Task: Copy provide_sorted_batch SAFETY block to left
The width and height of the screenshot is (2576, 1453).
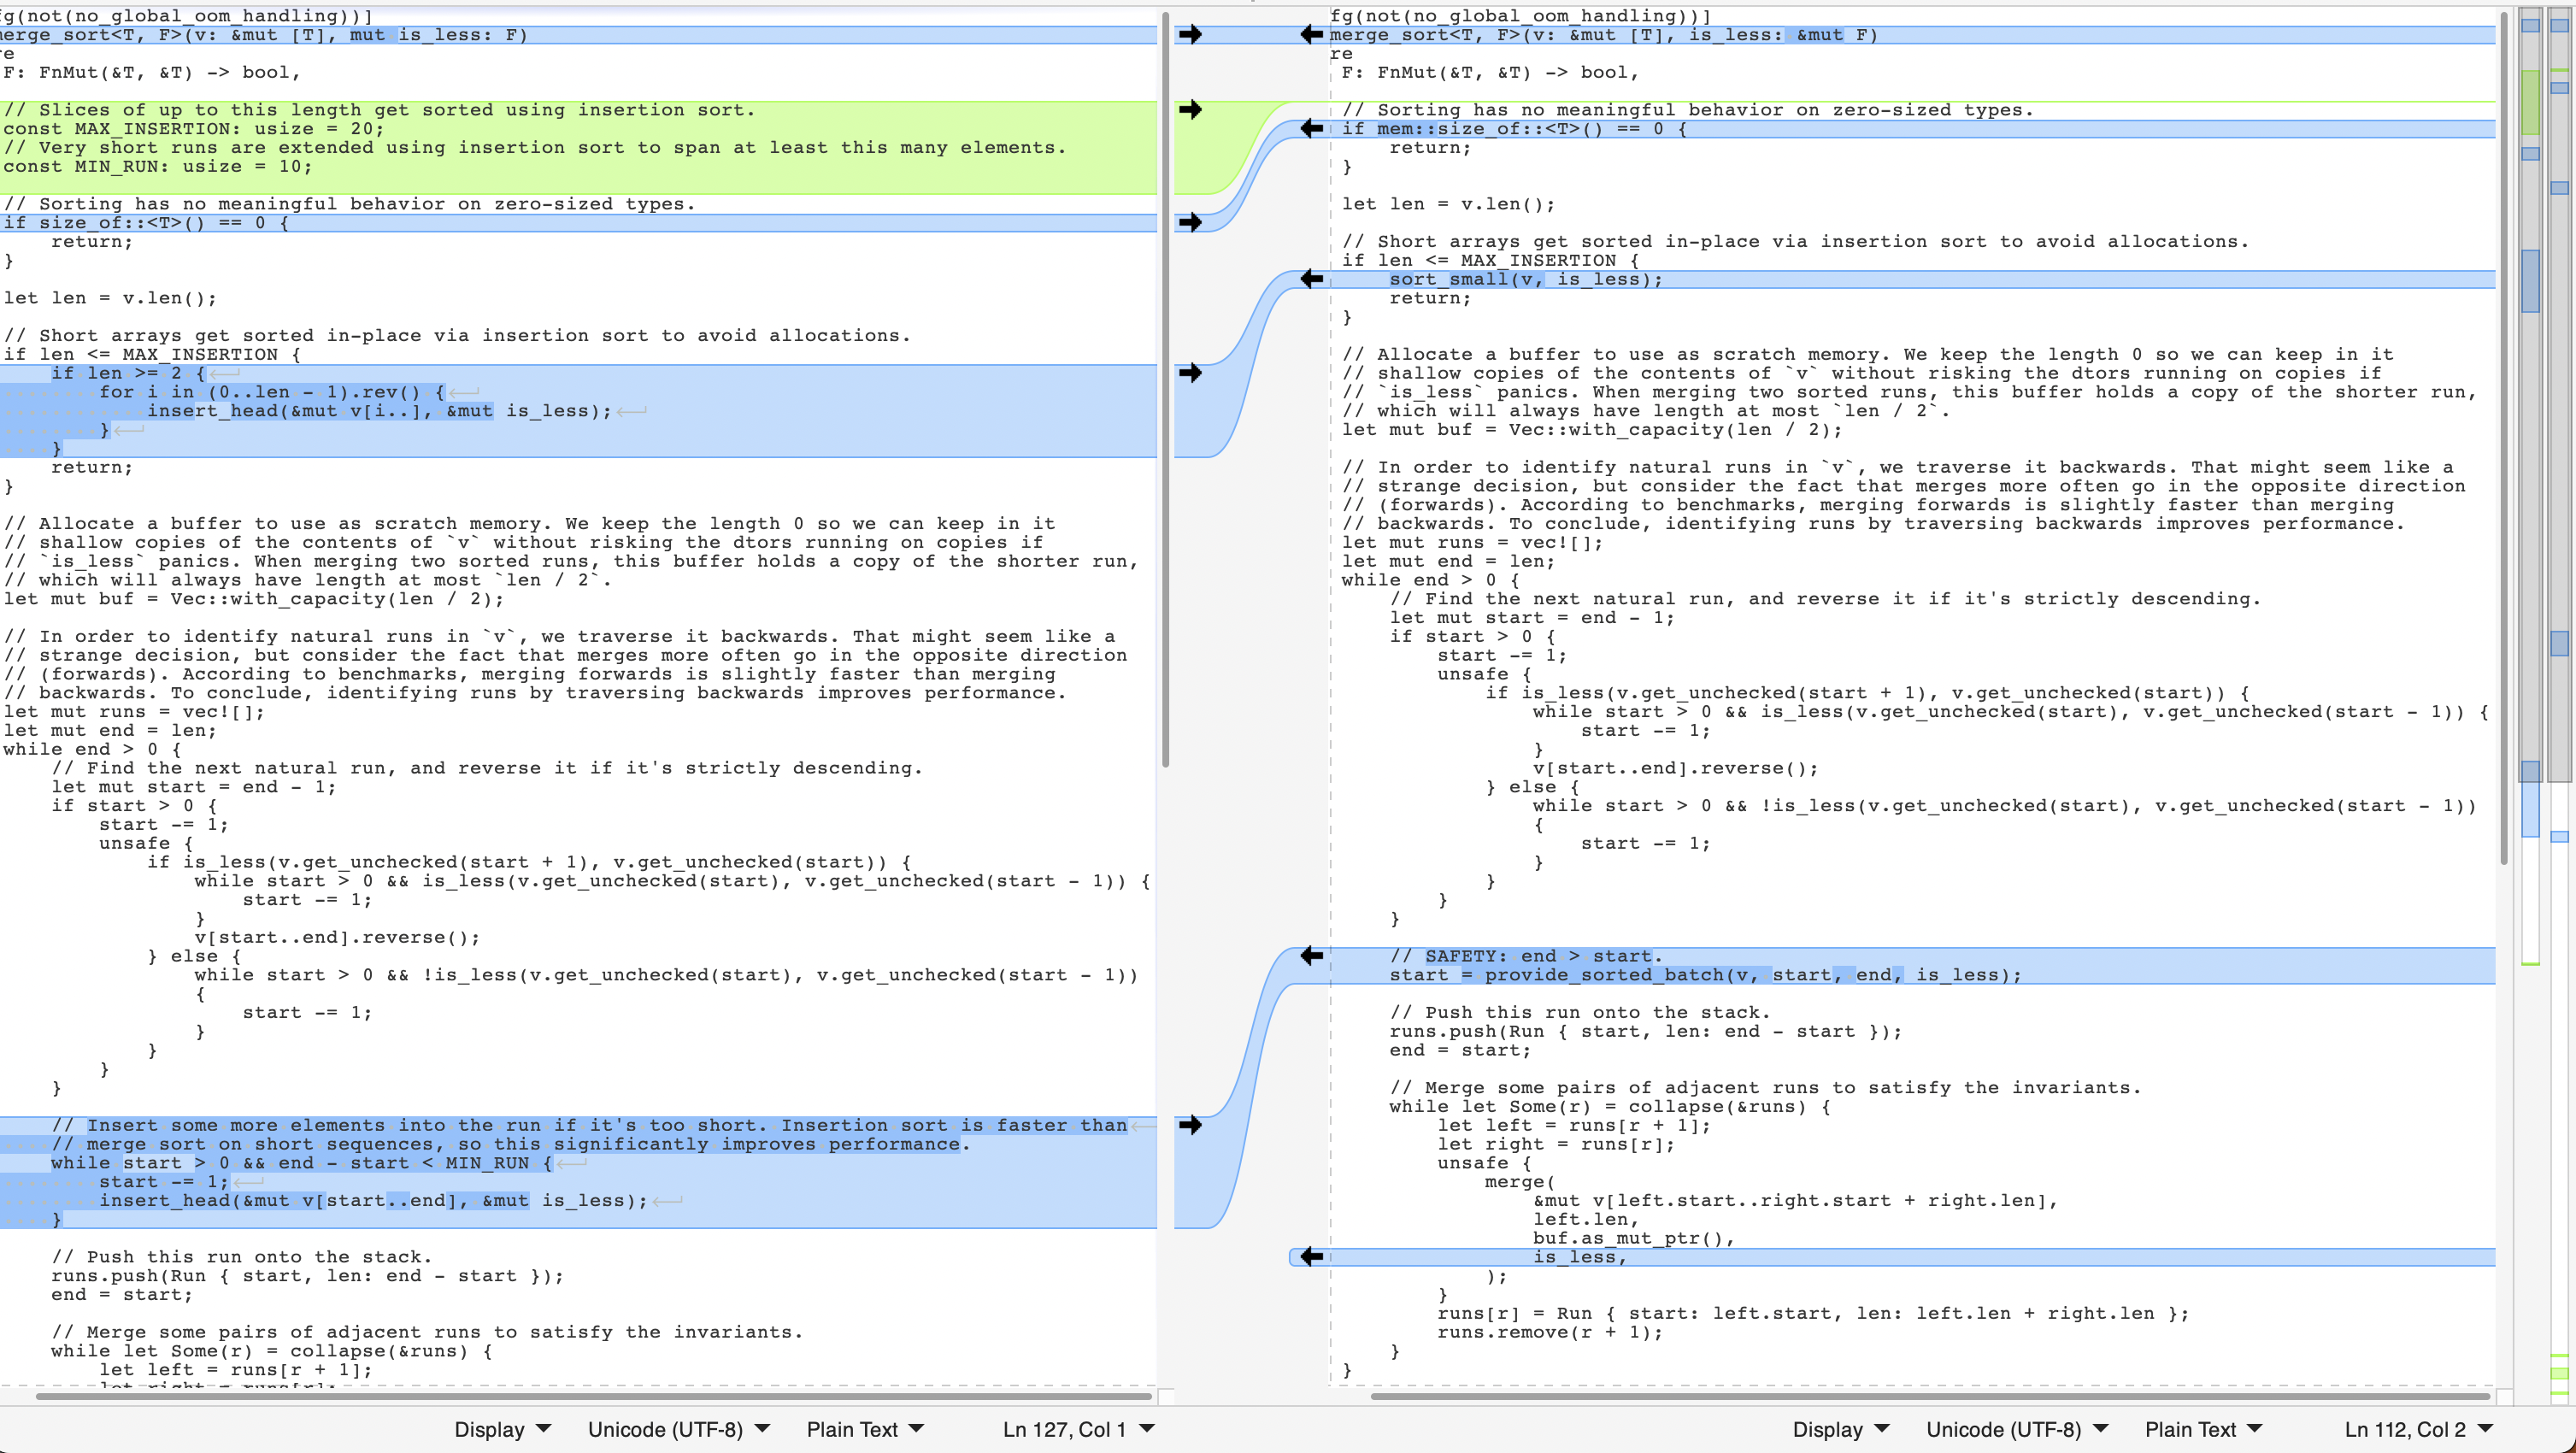Action: (1311, 956)
